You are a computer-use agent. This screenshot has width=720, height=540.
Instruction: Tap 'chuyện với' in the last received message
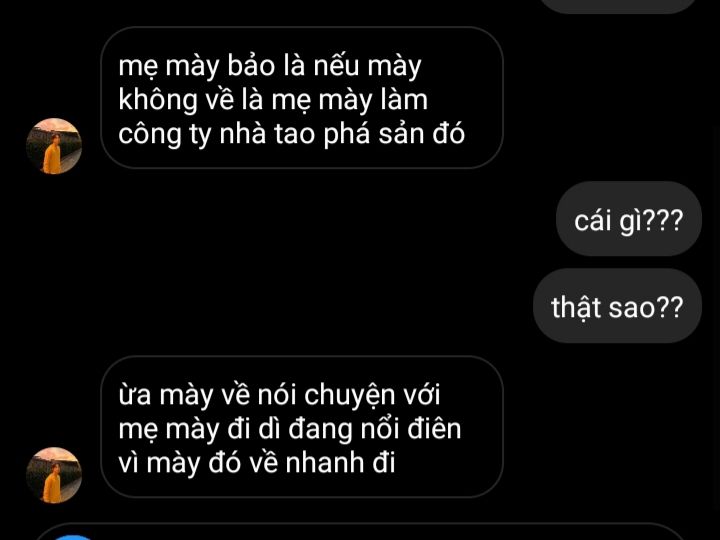(x=371, y=395)
